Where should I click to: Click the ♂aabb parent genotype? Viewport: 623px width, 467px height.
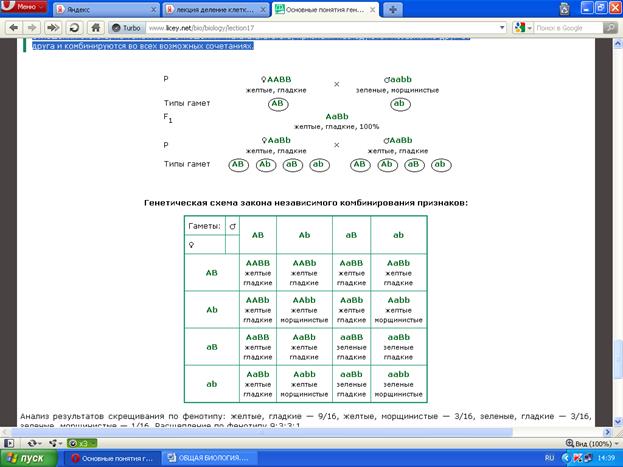coord(398,79)
